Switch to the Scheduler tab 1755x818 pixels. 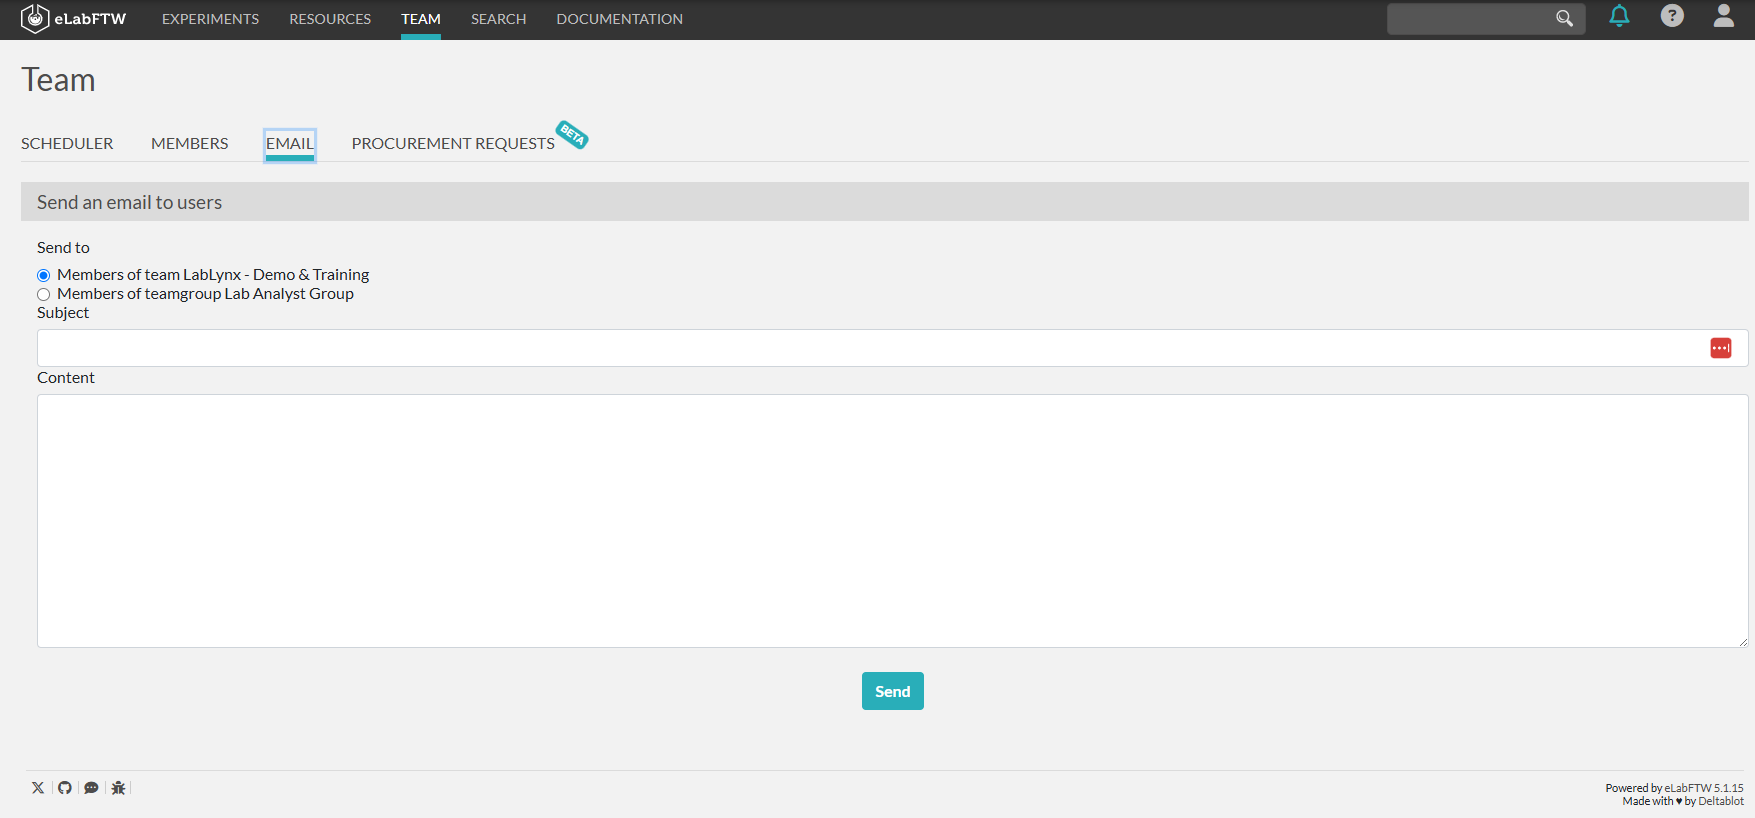pyautogui.click(x=67, y=144)
